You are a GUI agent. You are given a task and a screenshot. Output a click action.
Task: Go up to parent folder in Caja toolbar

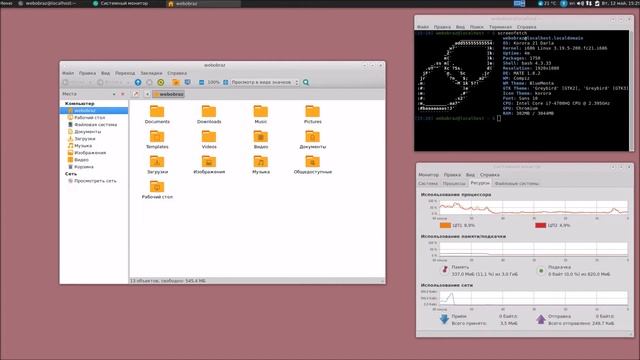tap(138, 82)
